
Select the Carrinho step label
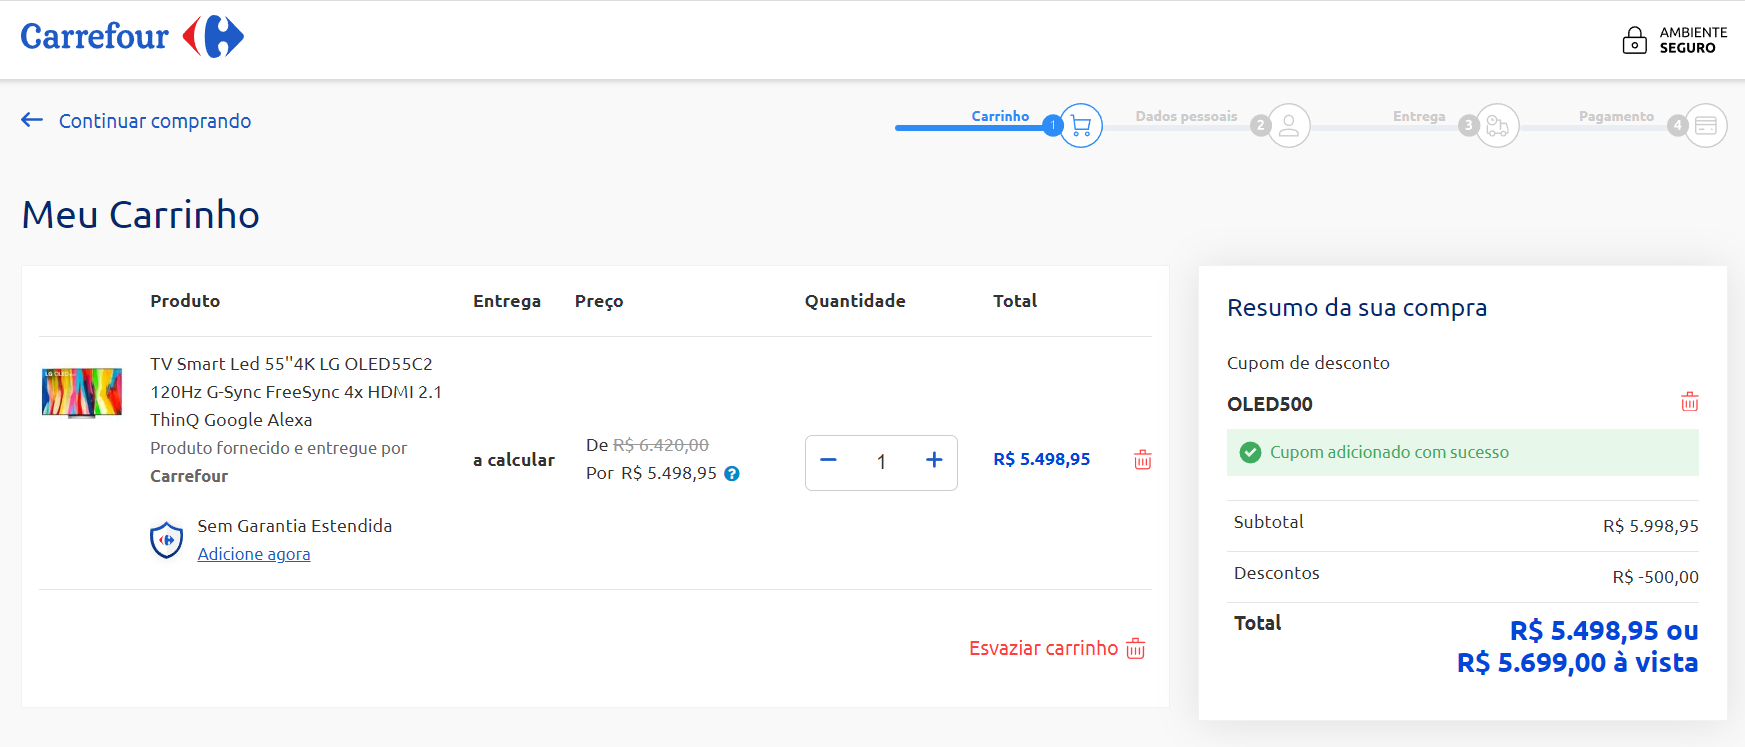coord(1000,116)
